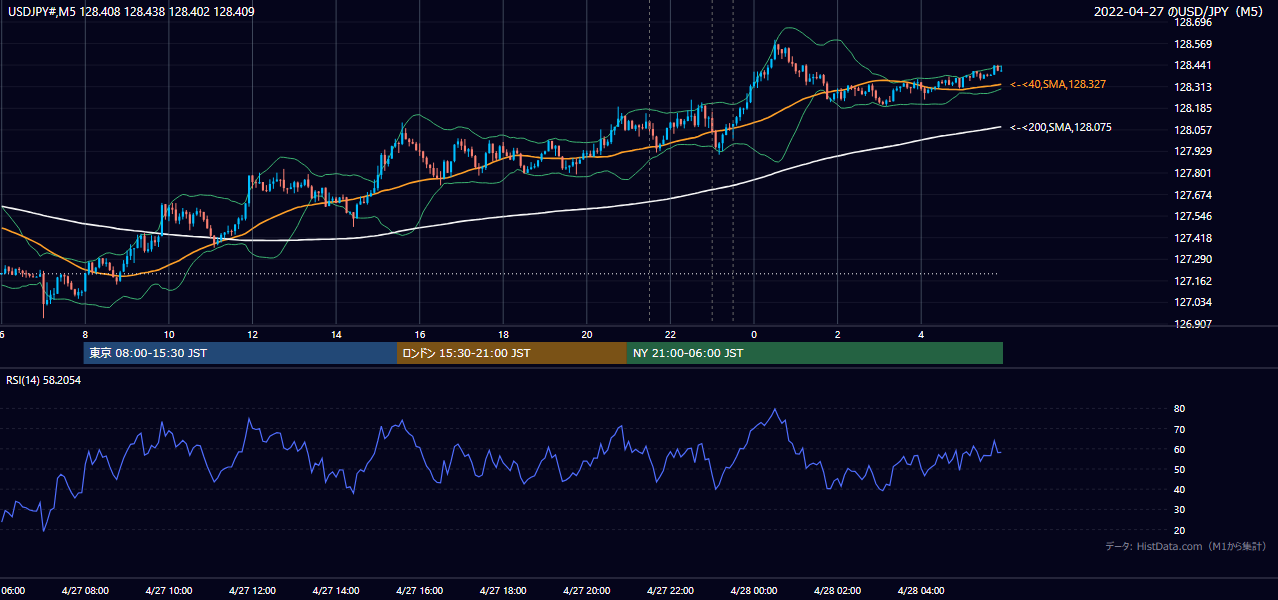Click the 4/27 16:00 date axis label
Screen dimensions: 1278x600
point(419,591)
